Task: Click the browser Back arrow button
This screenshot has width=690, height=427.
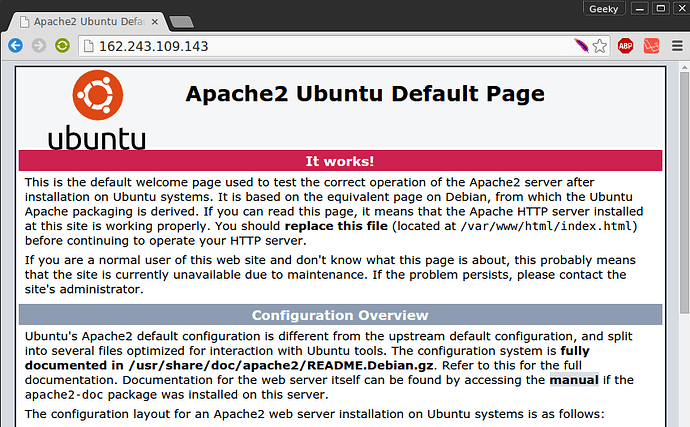Action: tap(15, 46)
